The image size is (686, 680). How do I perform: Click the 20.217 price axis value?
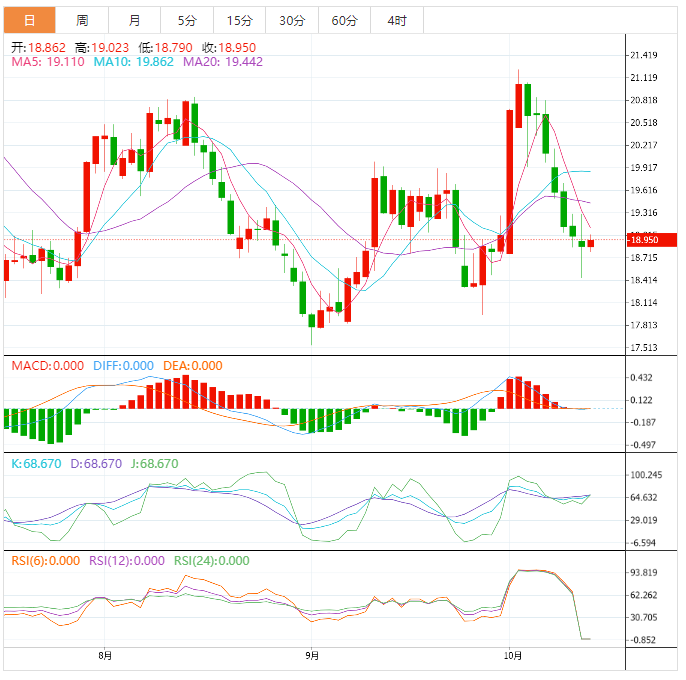pos(644,145)
